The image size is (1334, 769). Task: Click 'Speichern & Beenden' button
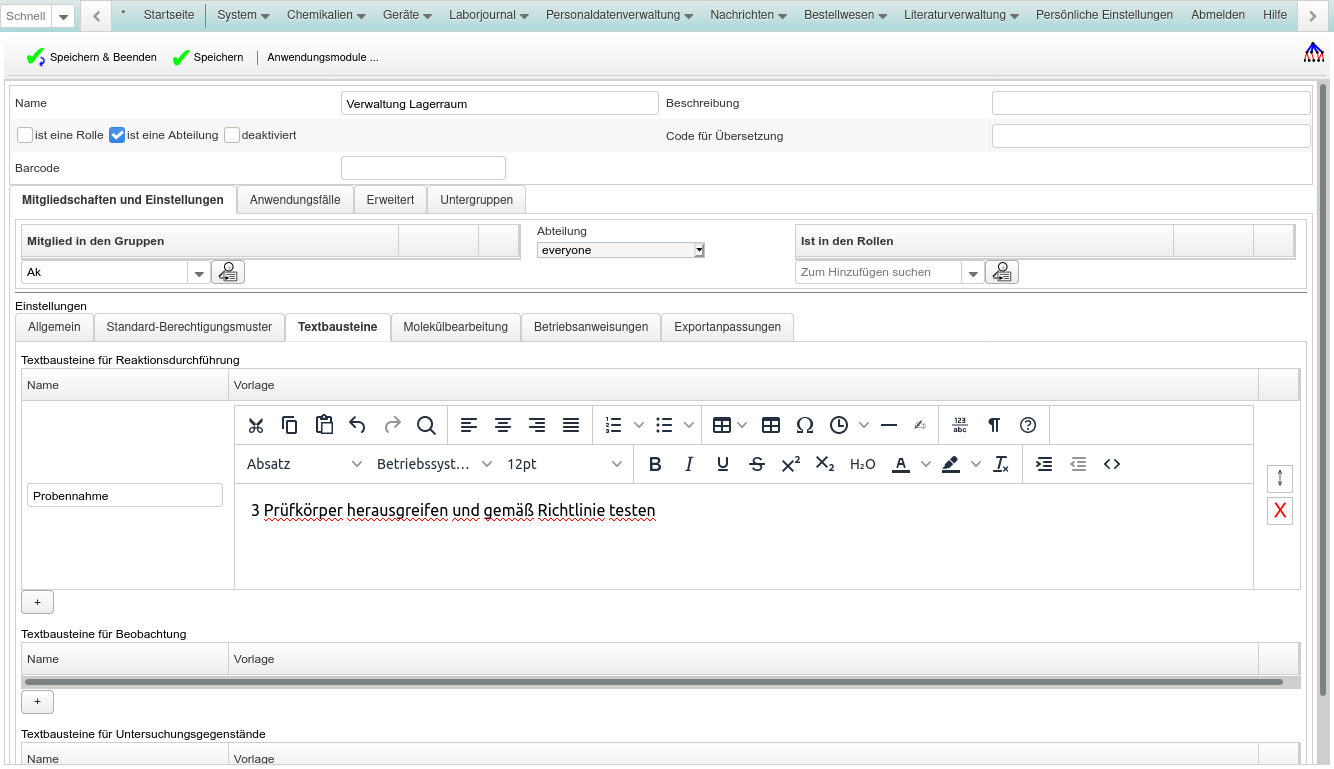tap(92, 58)
